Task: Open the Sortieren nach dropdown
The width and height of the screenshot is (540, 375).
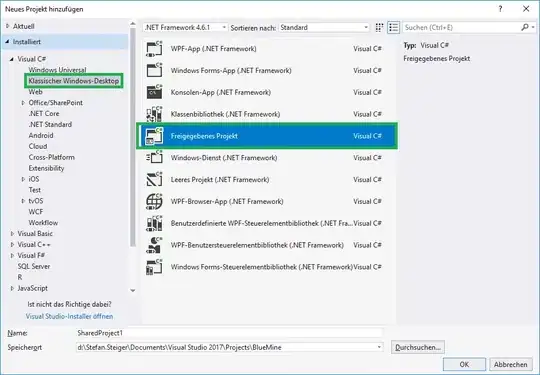Action: (324, 28)
